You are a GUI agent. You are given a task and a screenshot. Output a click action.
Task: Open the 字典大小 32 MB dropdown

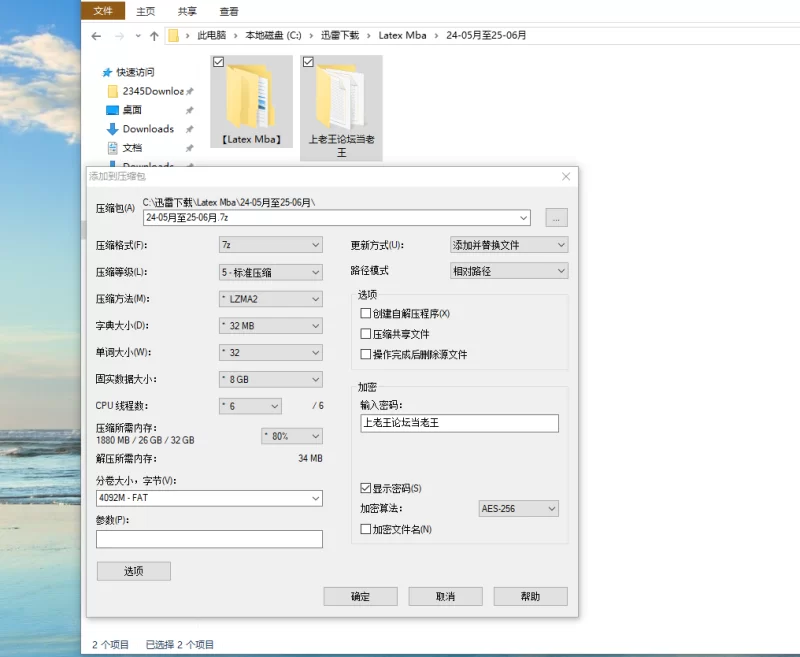coord(271,325)
